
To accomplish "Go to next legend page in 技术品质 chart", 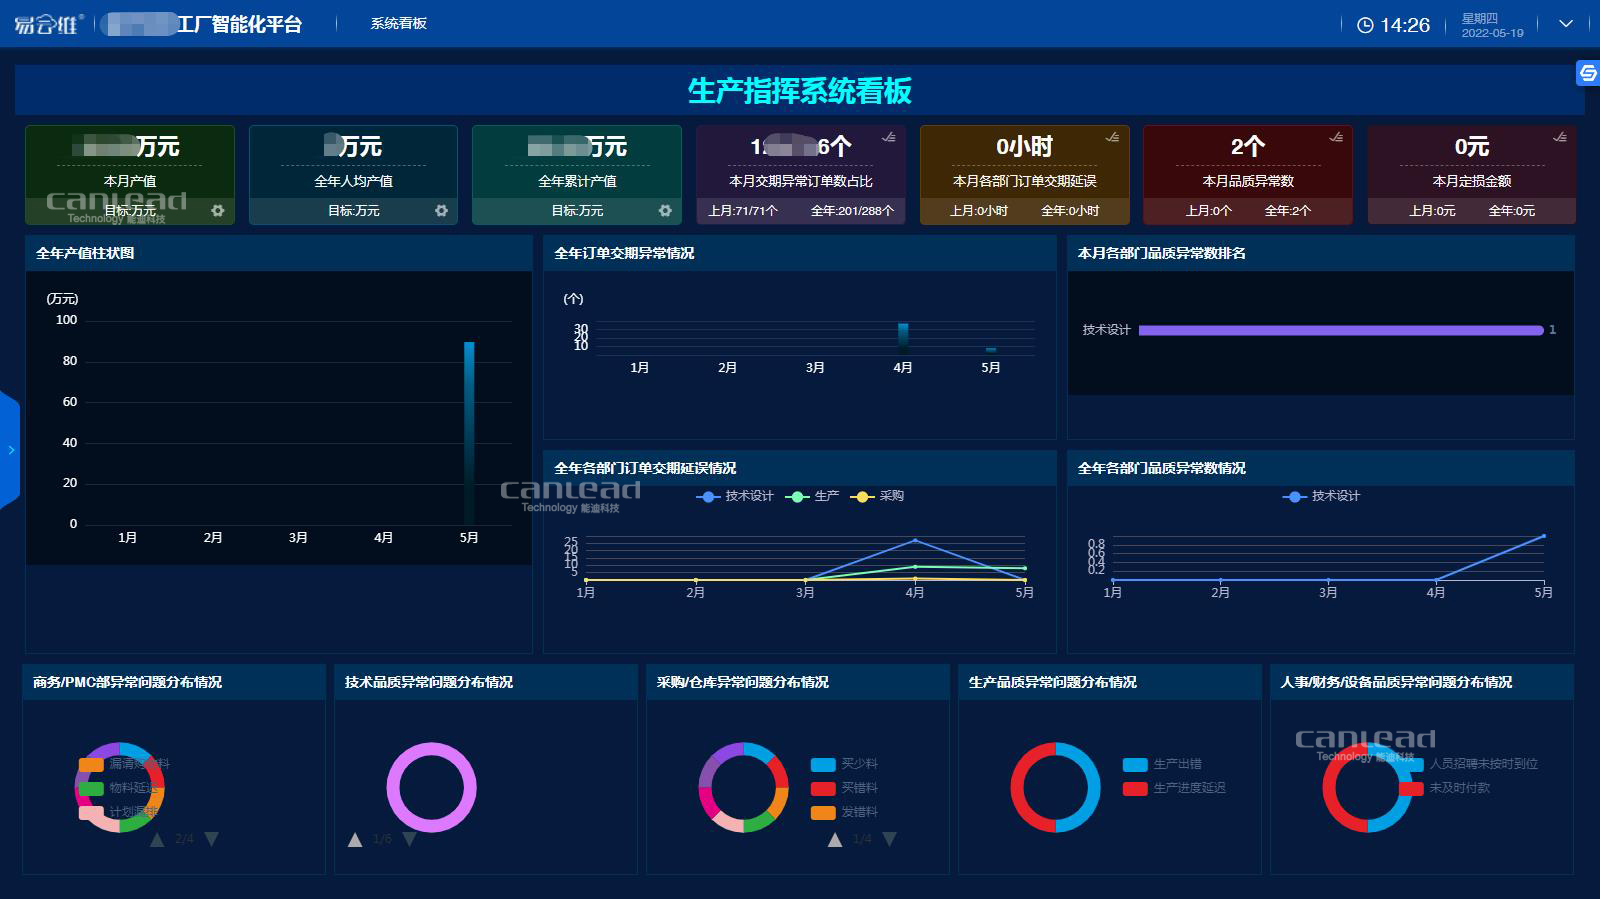I will 409,839.
